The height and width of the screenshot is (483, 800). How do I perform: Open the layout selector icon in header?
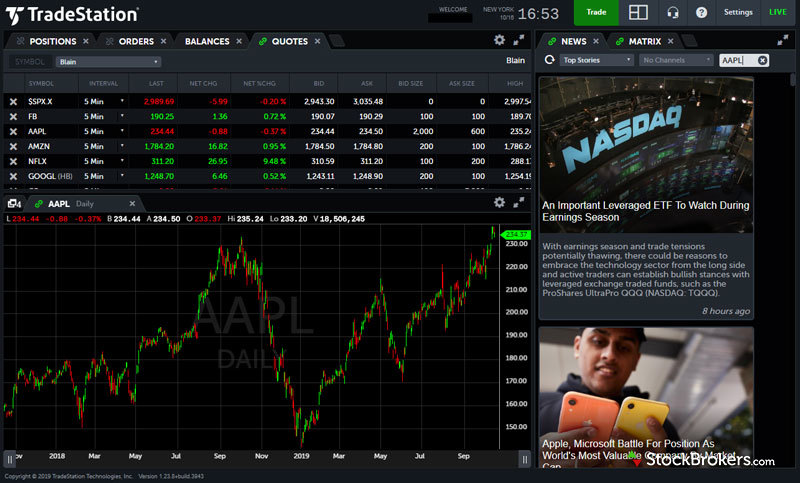(638, 12)
